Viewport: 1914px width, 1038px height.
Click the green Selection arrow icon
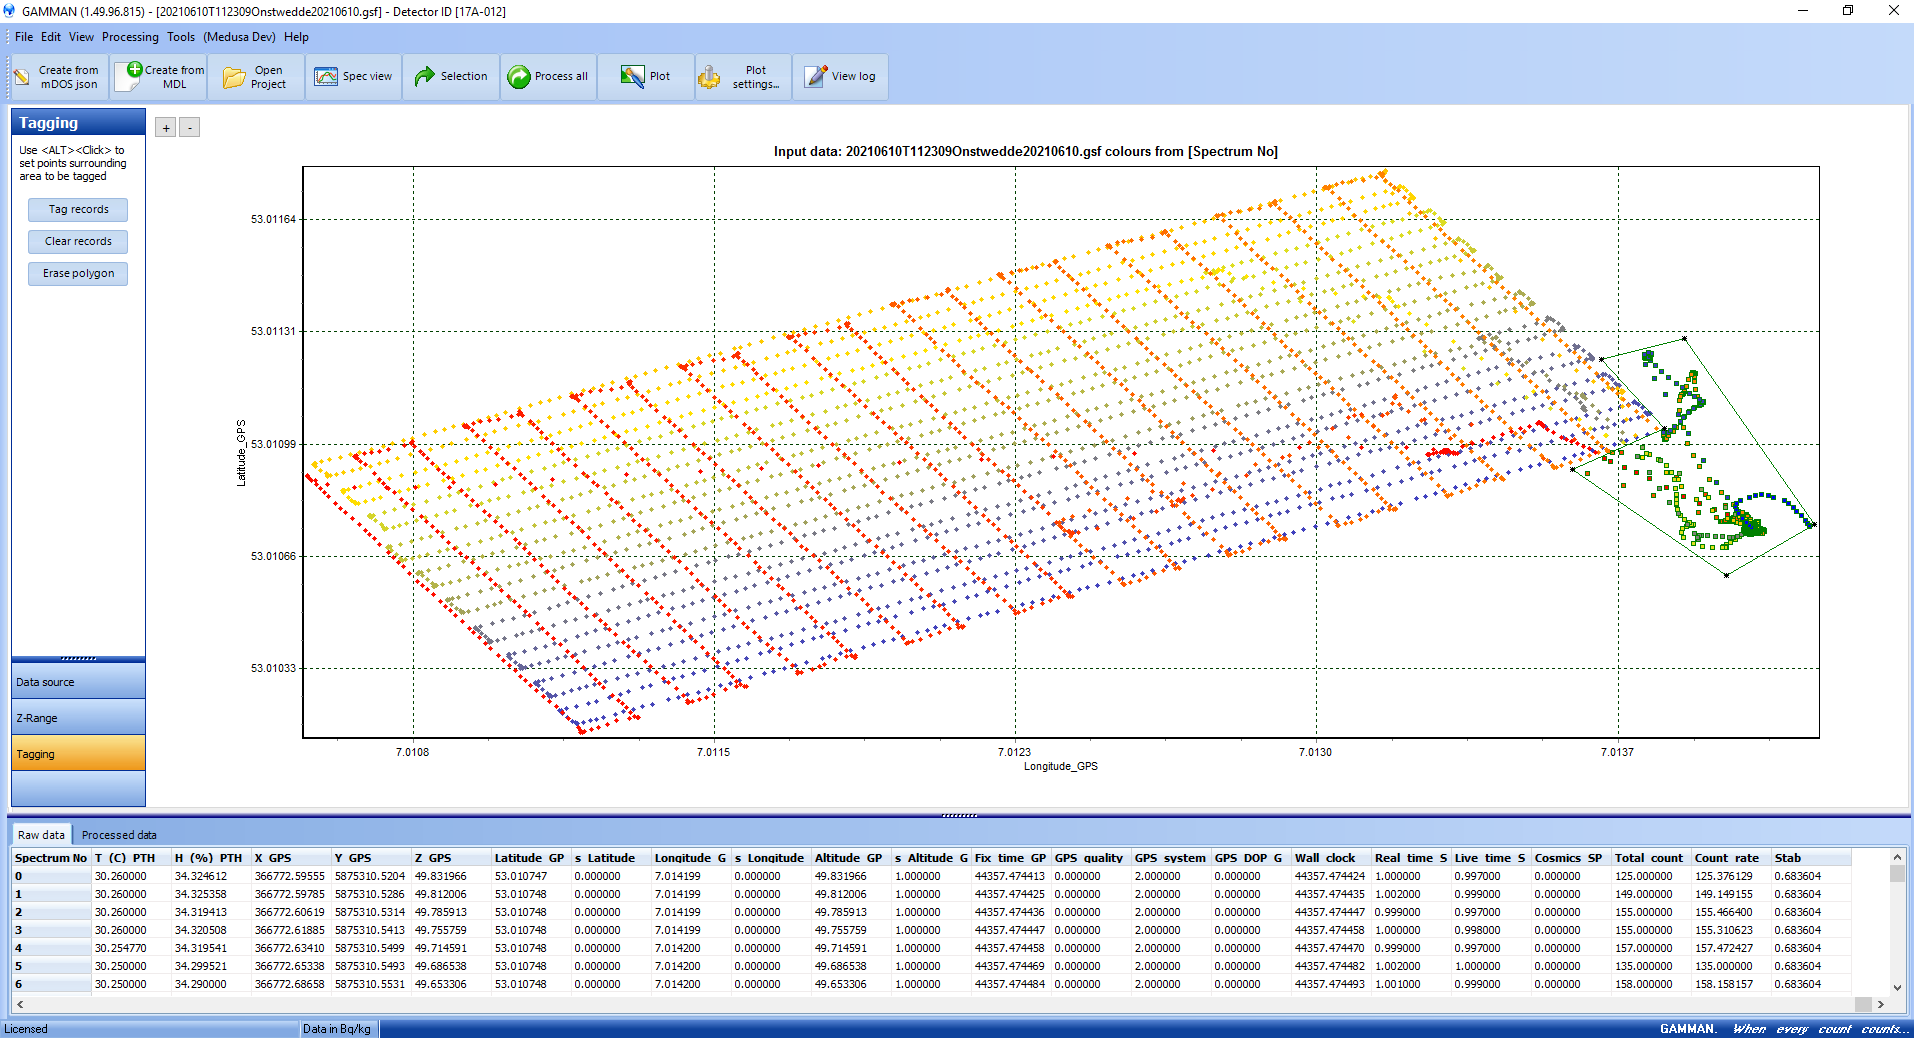[425, 77]
